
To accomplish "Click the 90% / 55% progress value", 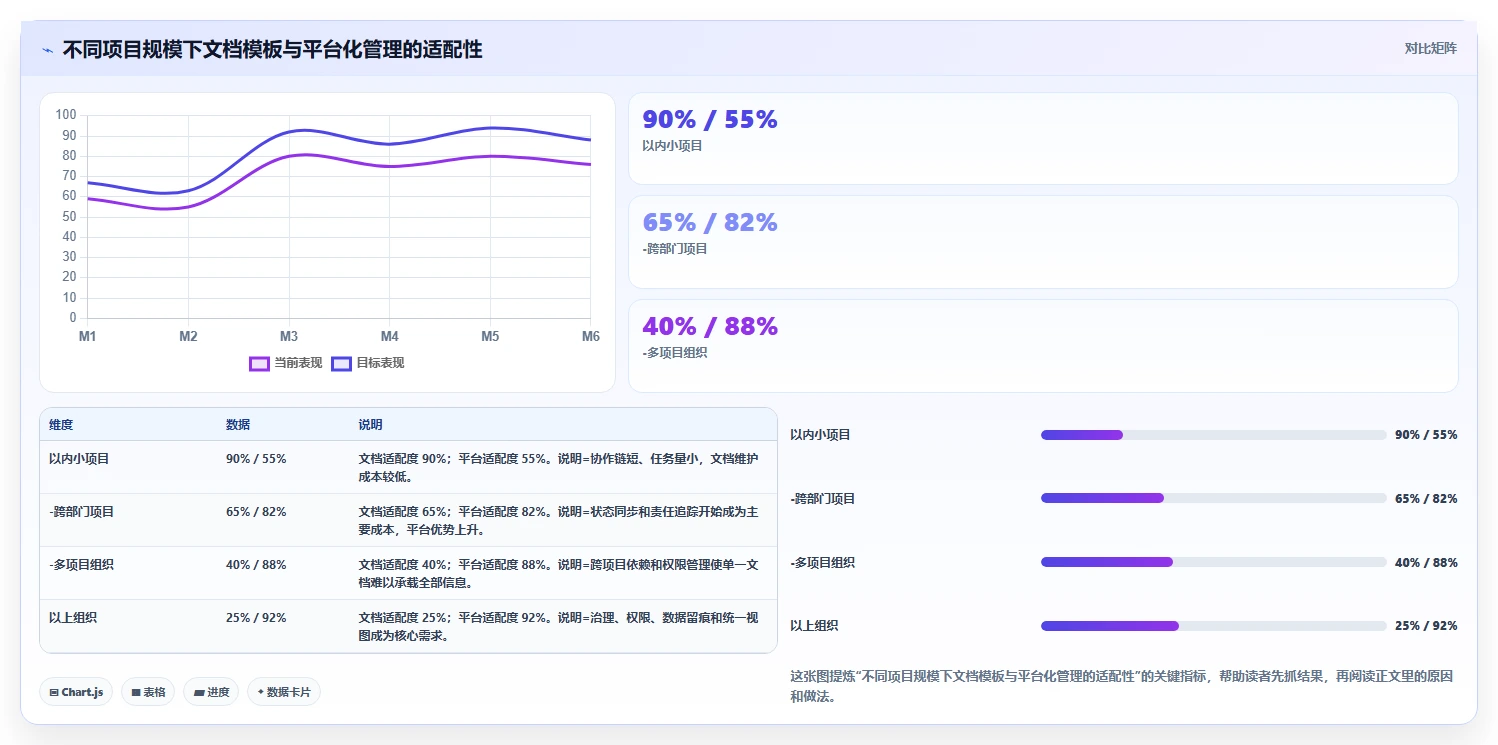I will tap(1426, 435).
